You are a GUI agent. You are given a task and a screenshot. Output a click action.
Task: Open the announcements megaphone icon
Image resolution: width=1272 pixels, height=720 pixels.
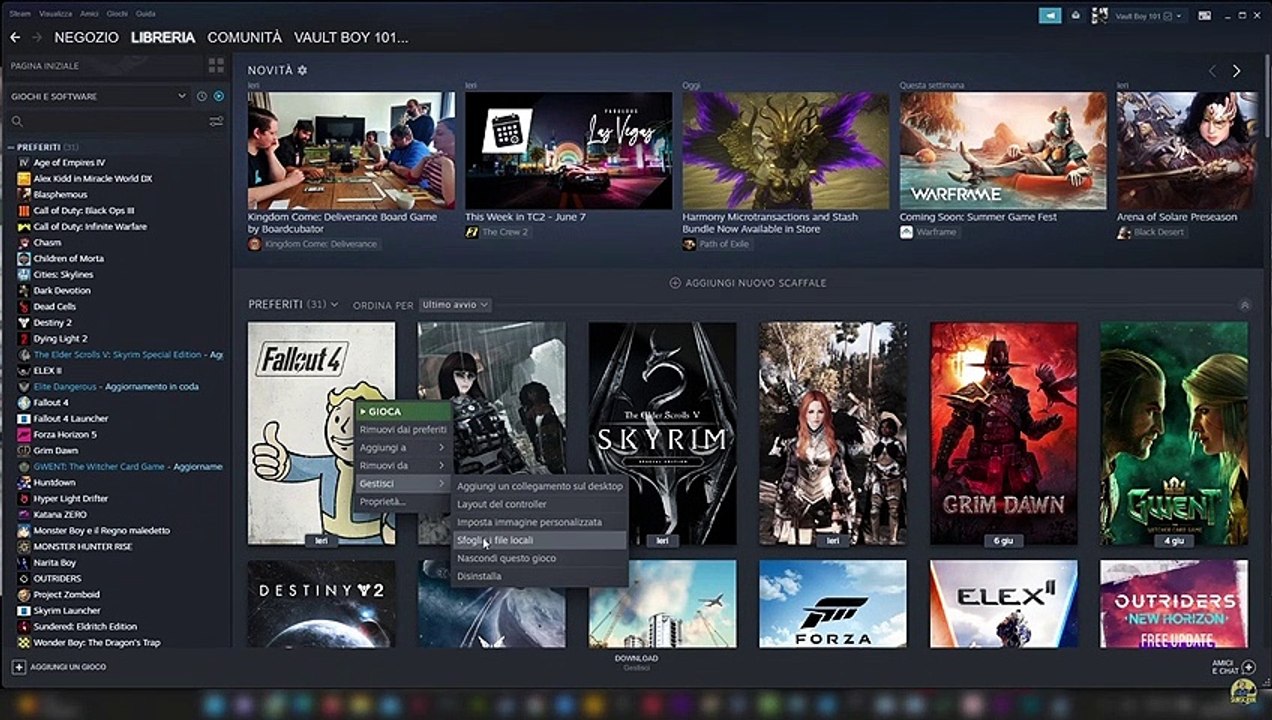tap(1050, 15)
